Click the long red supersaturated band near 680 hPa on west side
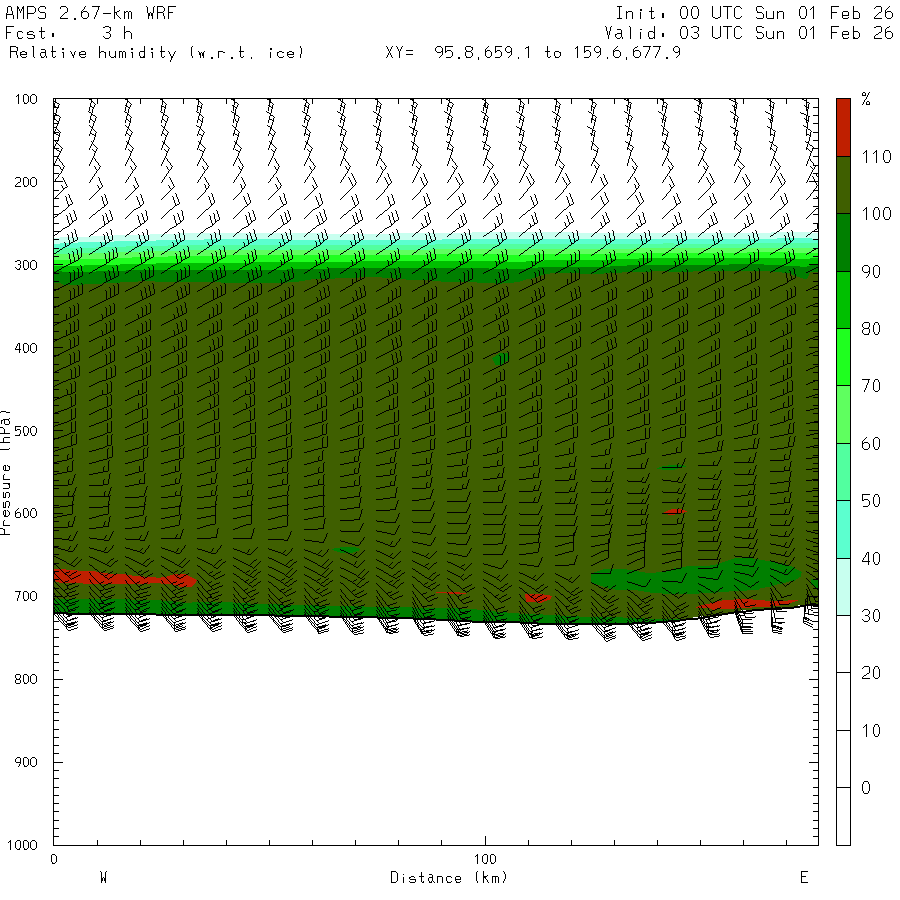900x900 pixels. click(x=123, y=578)
